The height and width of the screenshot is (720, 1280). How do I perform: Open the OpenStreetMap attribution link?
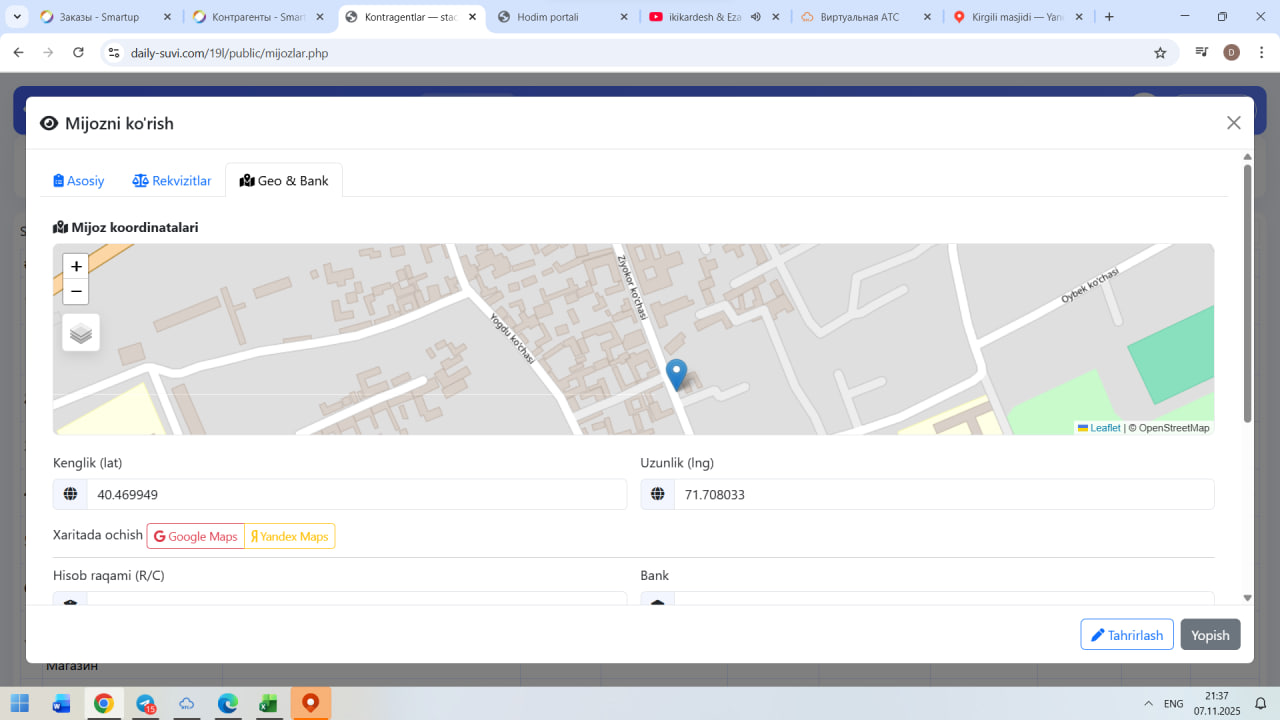[x=1174, y=428]
